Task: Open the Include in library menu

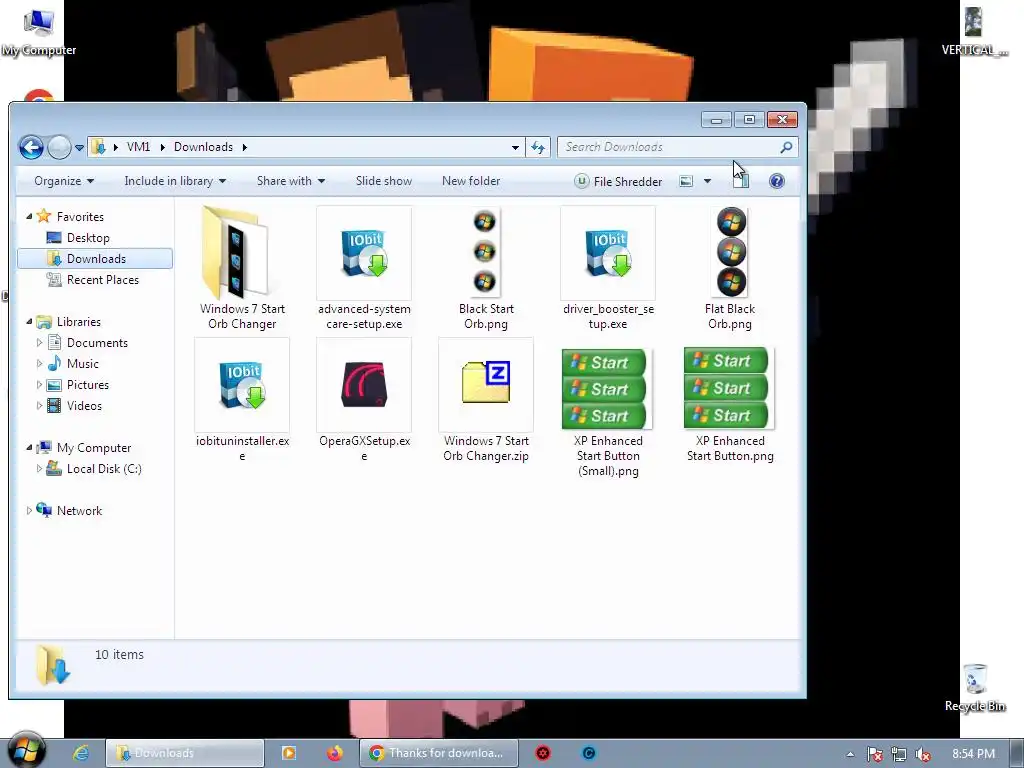Action: 175,181
